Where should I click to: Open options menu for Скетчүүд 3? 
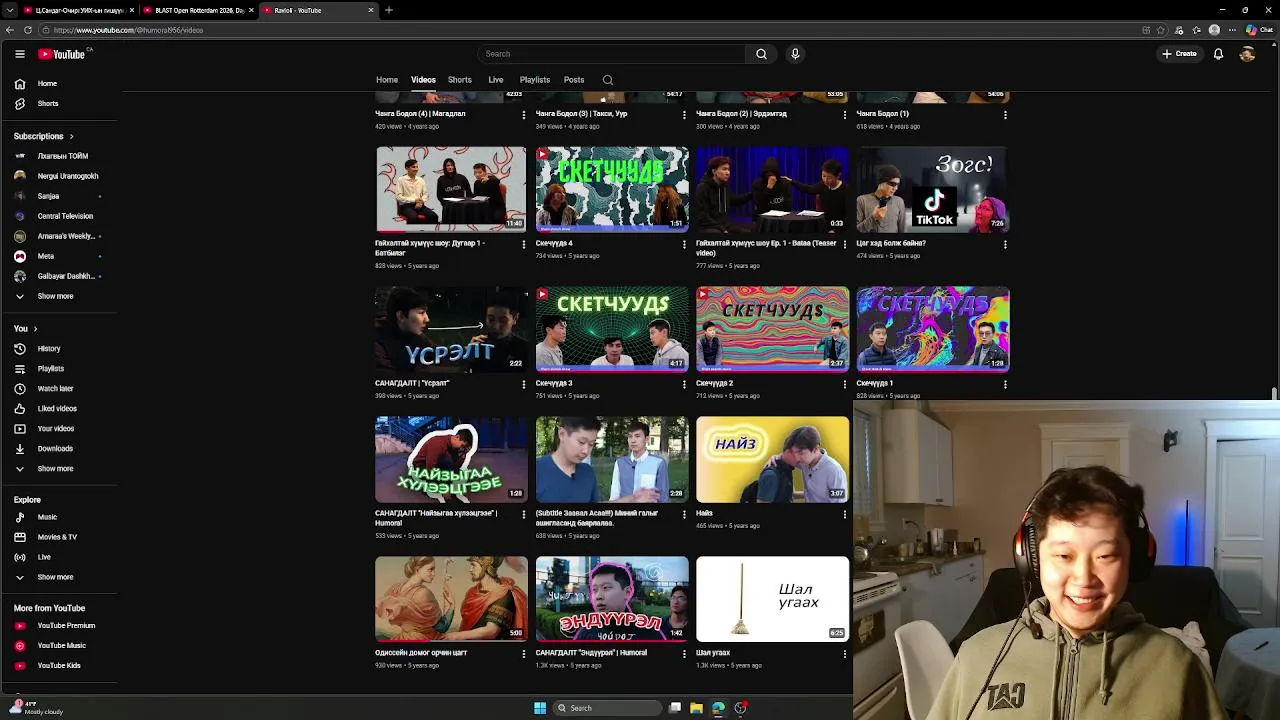[684, 384]
